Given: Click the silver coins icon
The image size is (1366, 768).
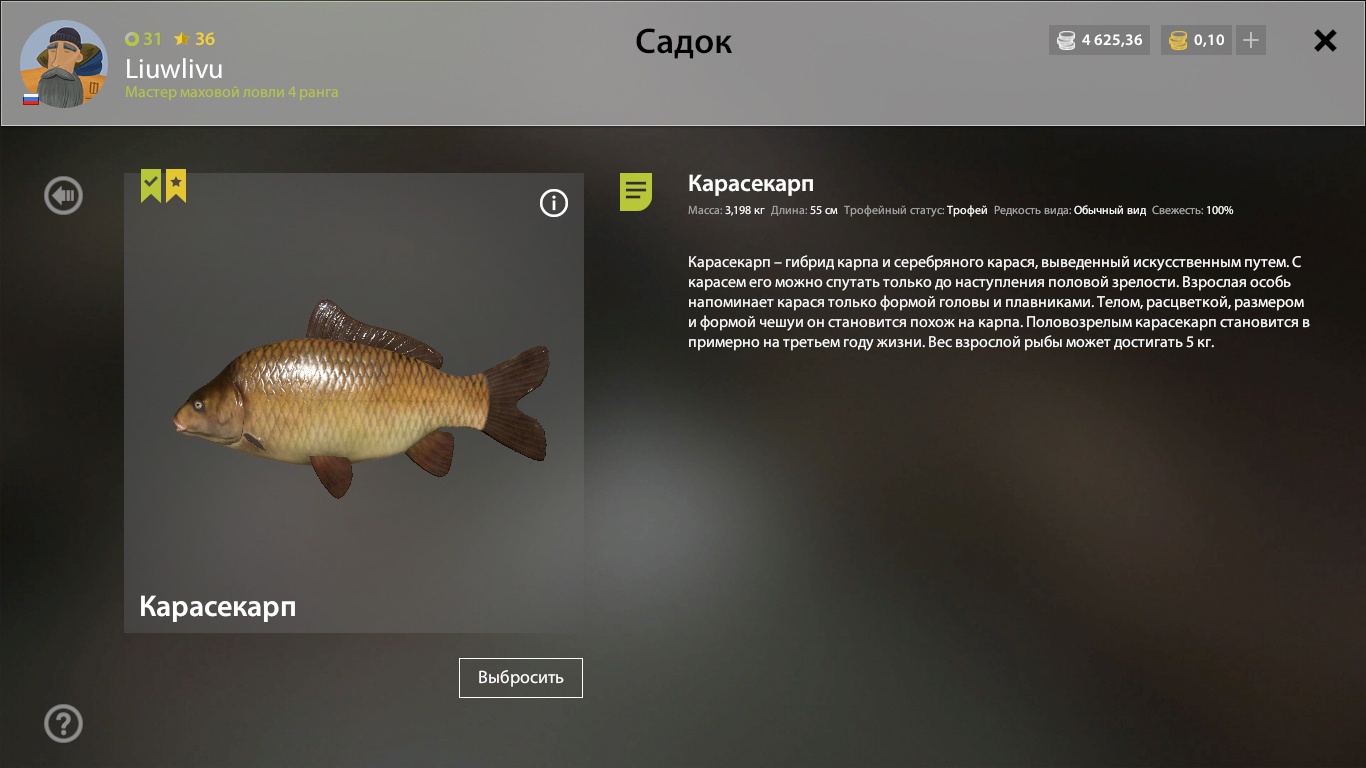Looking at the screenshot, I should pyautogui.click(x=1066, y=41).
